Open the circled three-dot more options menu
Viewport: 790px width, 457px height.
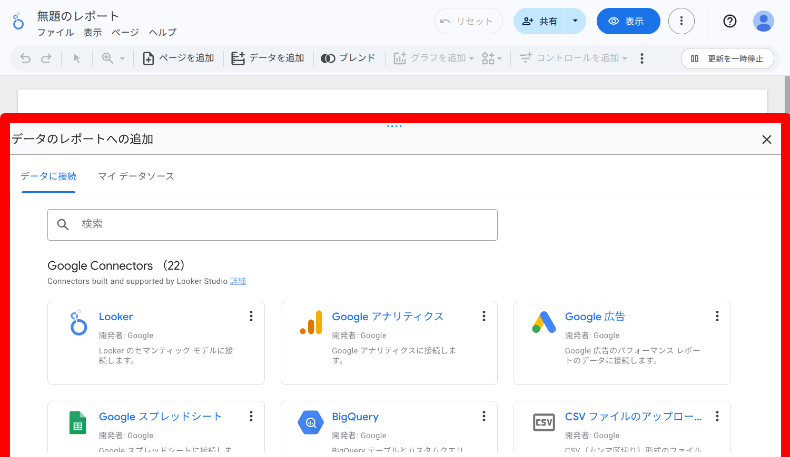(681, 21)
